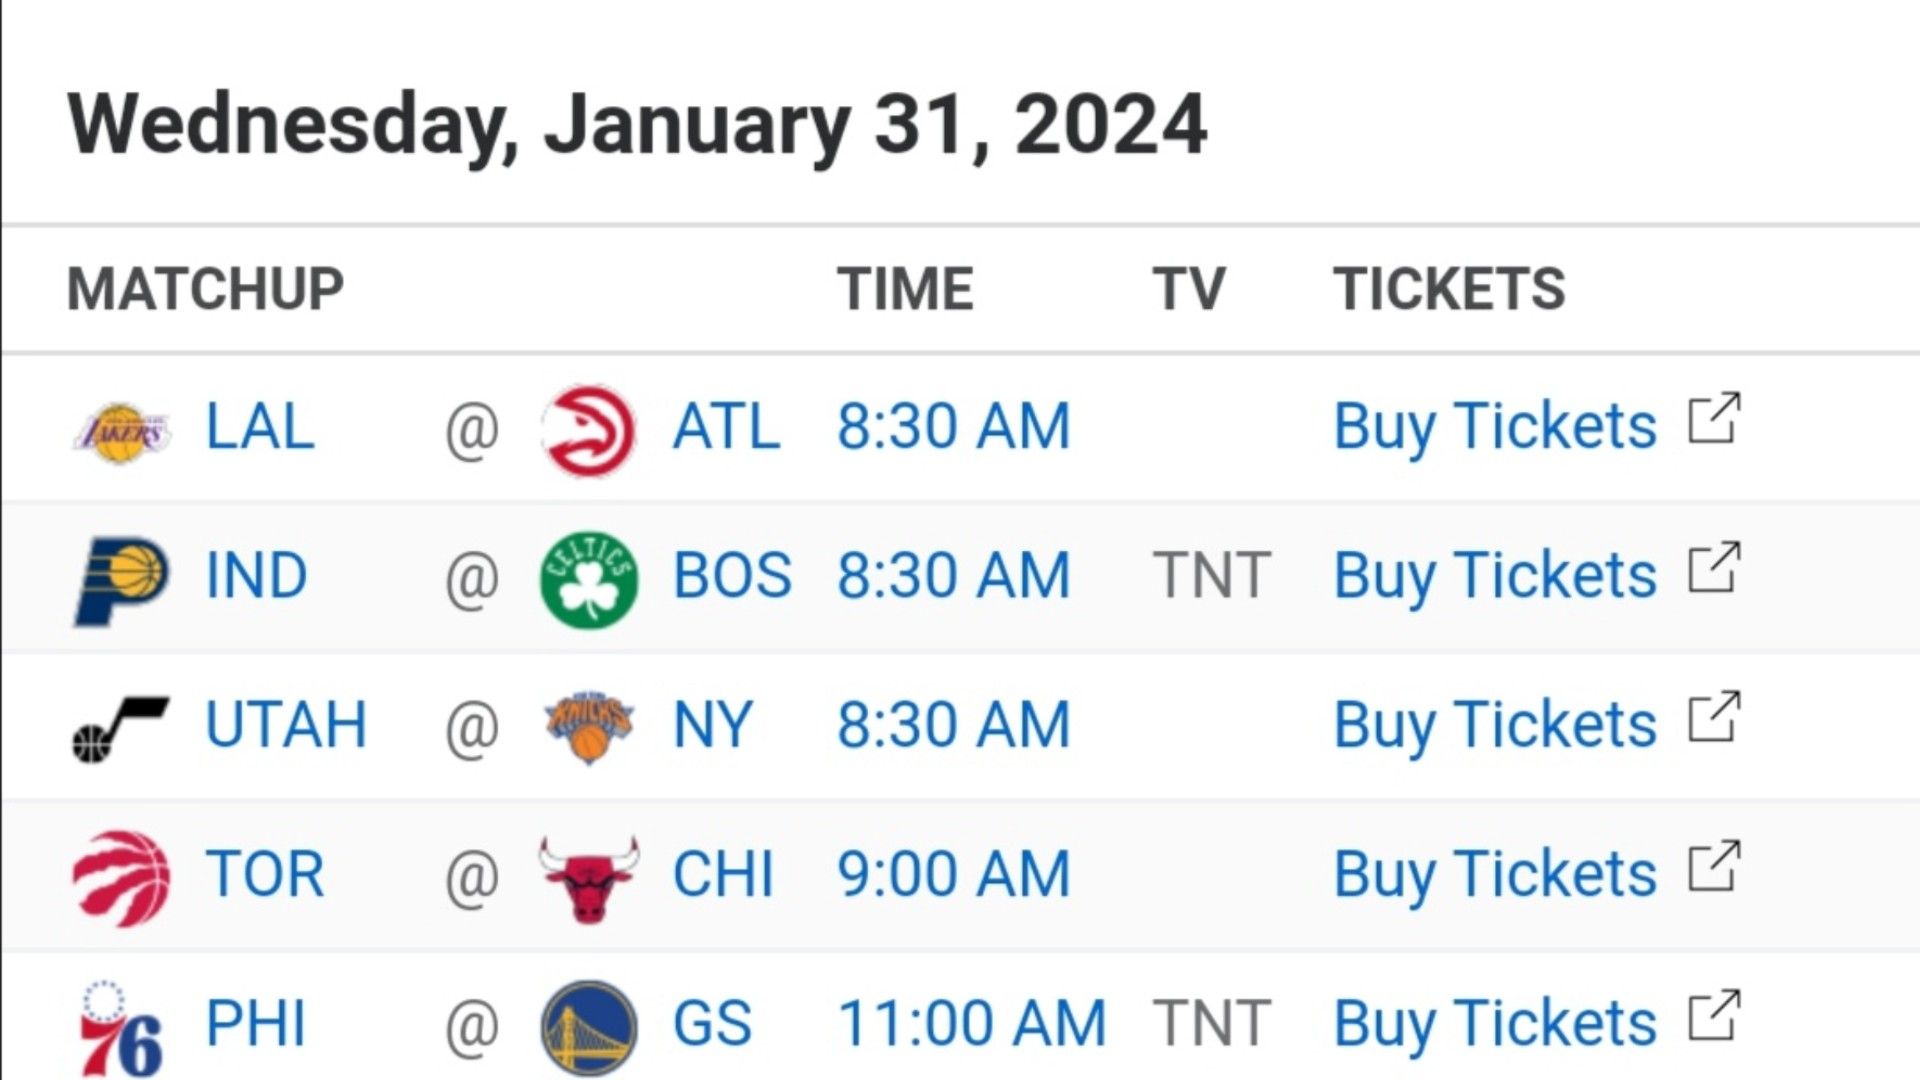Viewport: 1920px width, 1080px height.
Task: Open the 8:30 AM LAL at ATL game
Action: pyautogui.click(x=954, y=427)
